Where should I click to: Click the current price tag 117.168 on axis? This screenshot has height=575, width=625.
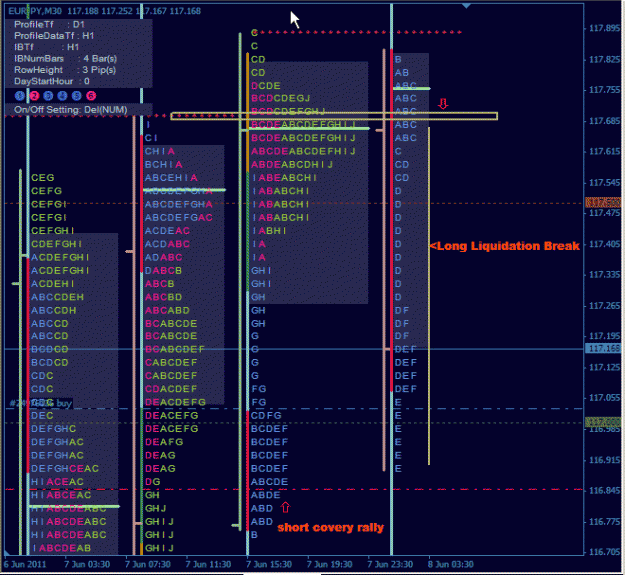coord(604,349)
